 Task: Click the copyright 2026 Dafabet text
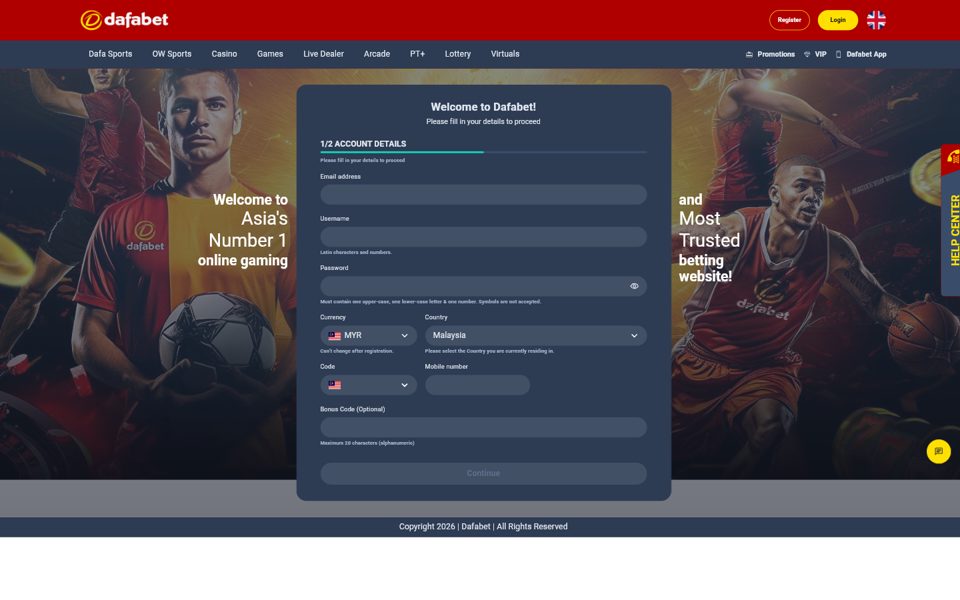click(483, 527)
